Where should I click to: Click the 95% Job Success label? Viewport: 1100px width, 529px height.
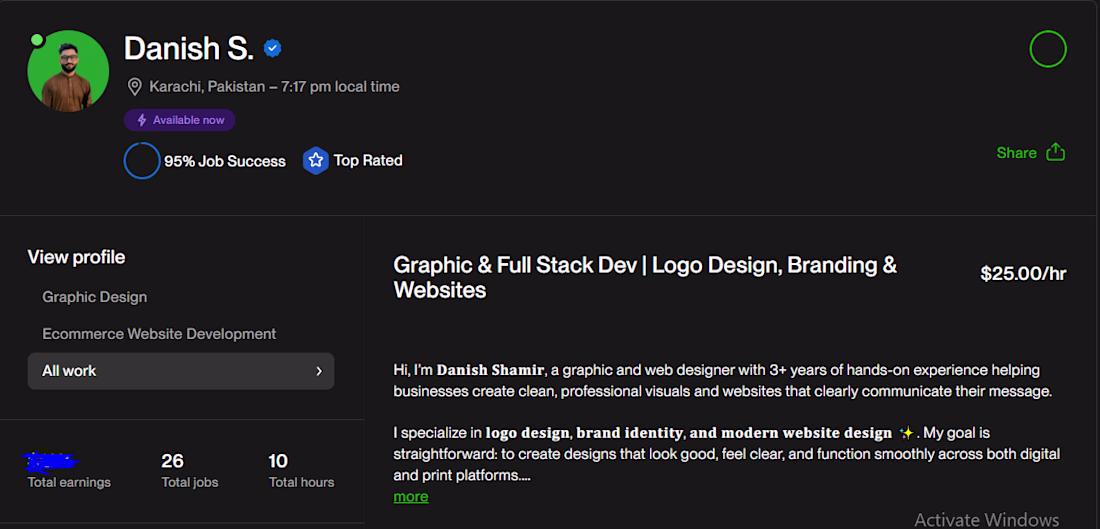pos(225,161)
